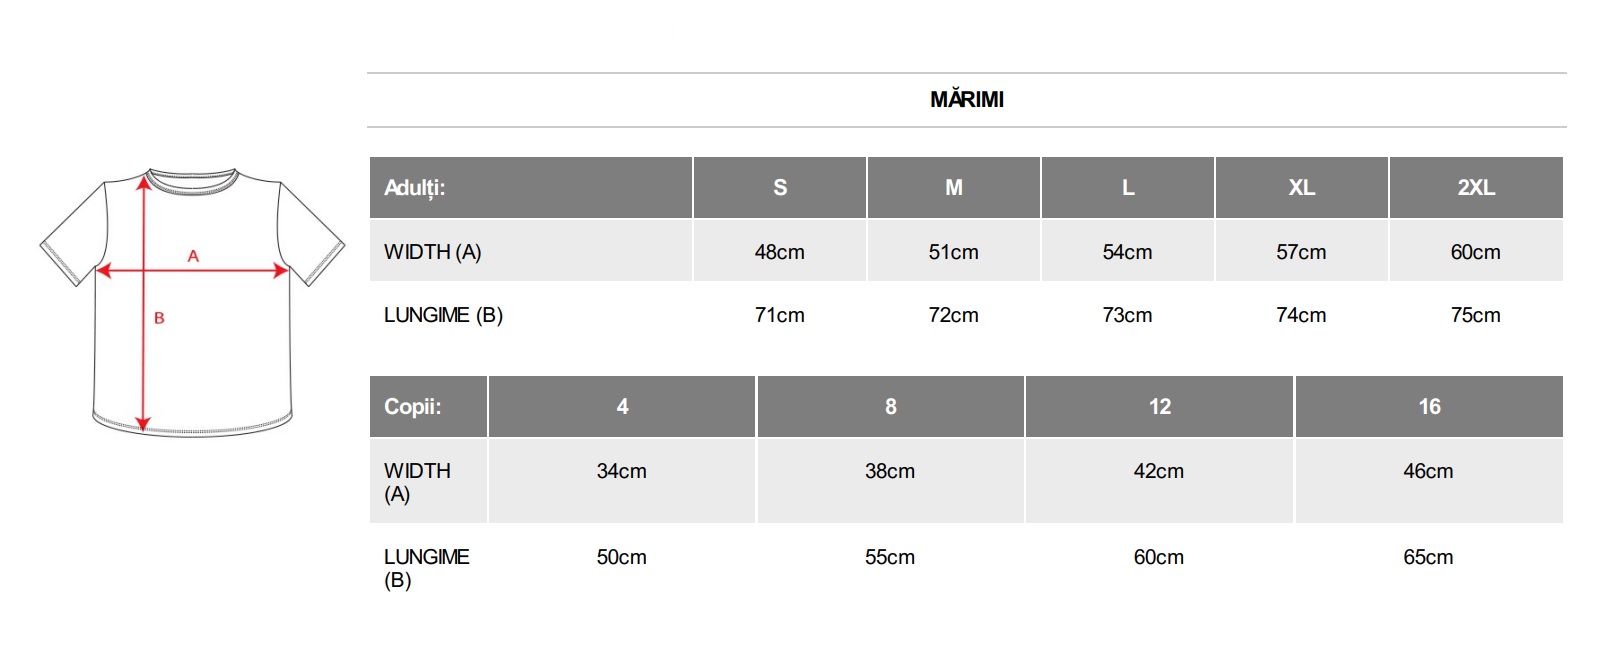The height and width of the screenshot is (657, 1601).
Task: Click the t-shirt diagram image
Action: click(x=192, y=302)
